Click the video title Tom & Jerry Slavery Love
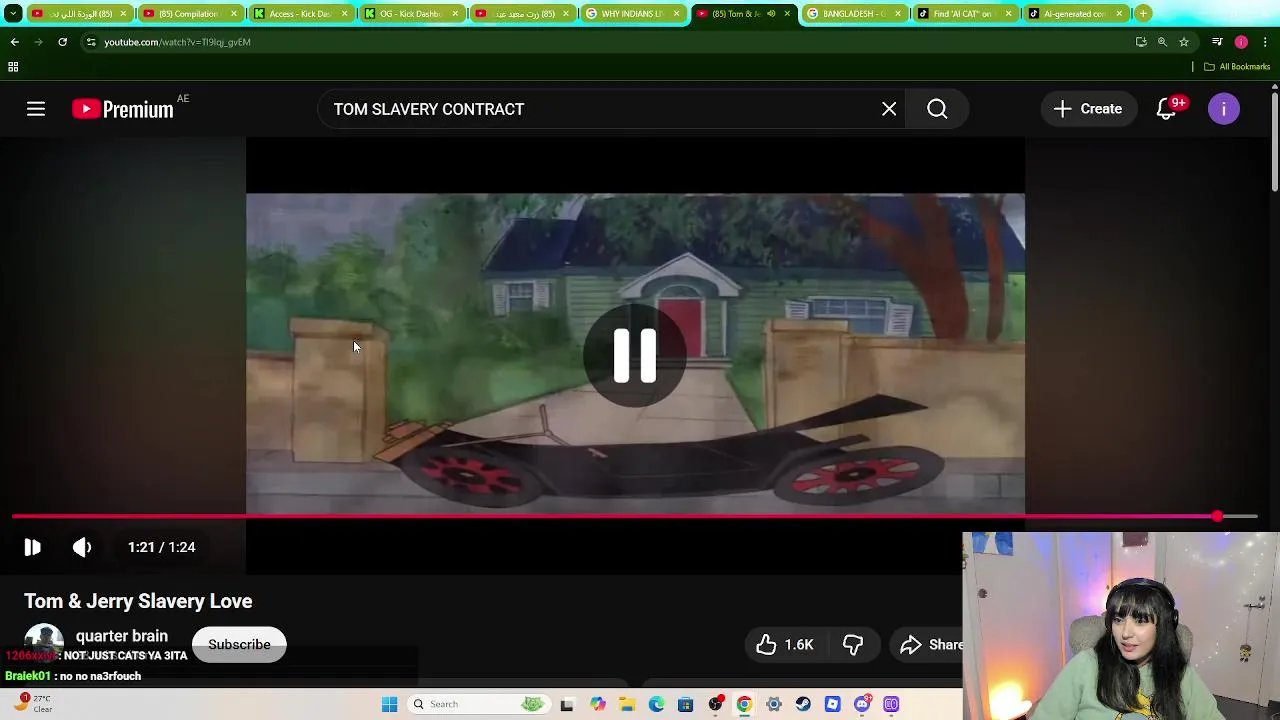The height and width of the screenshot is (720, 1280). pyautogui.click(x=138, y=601)
